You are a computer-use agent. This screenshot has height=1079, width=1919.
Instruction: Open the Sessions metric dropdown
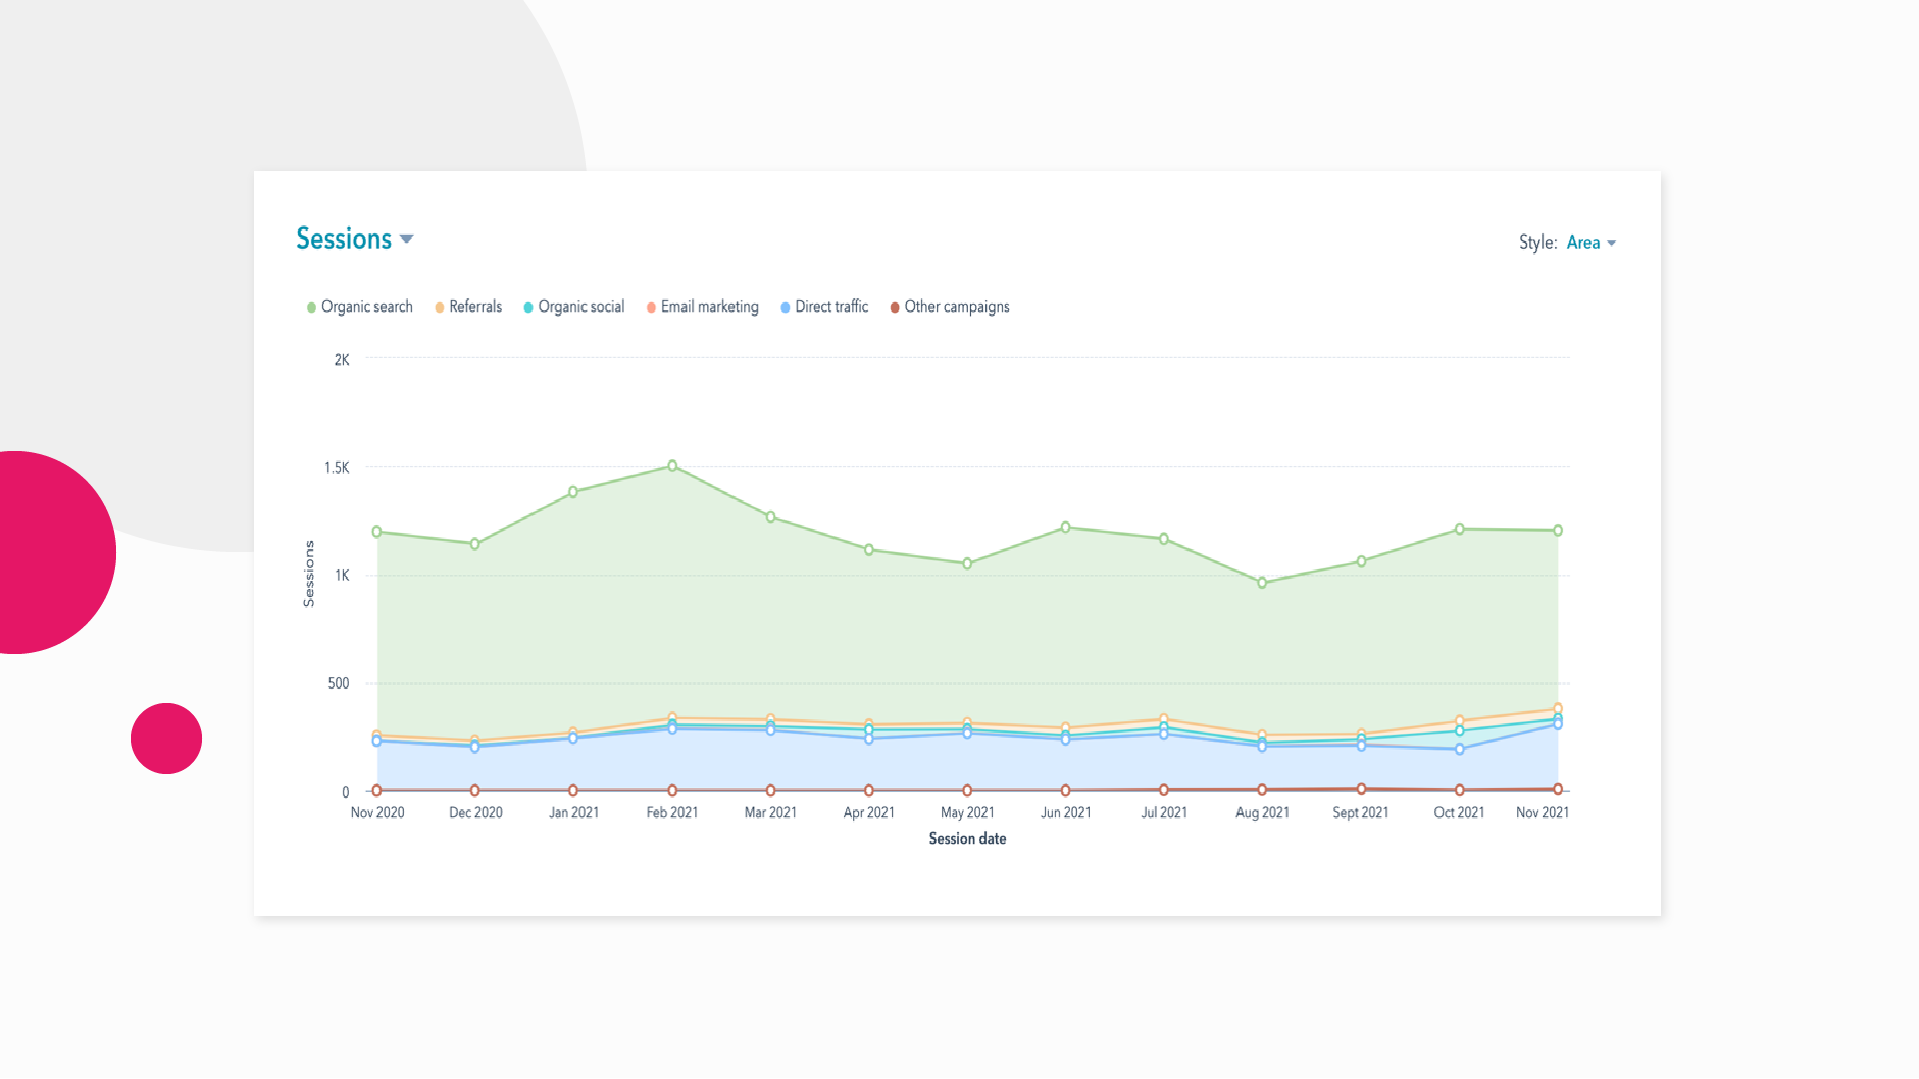pyautogui.click(x=355, y=239)
